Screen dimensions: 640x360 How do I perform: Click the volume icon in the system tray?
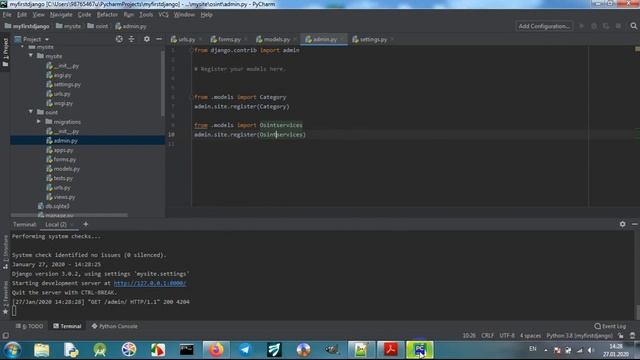(x=590, y=350)
